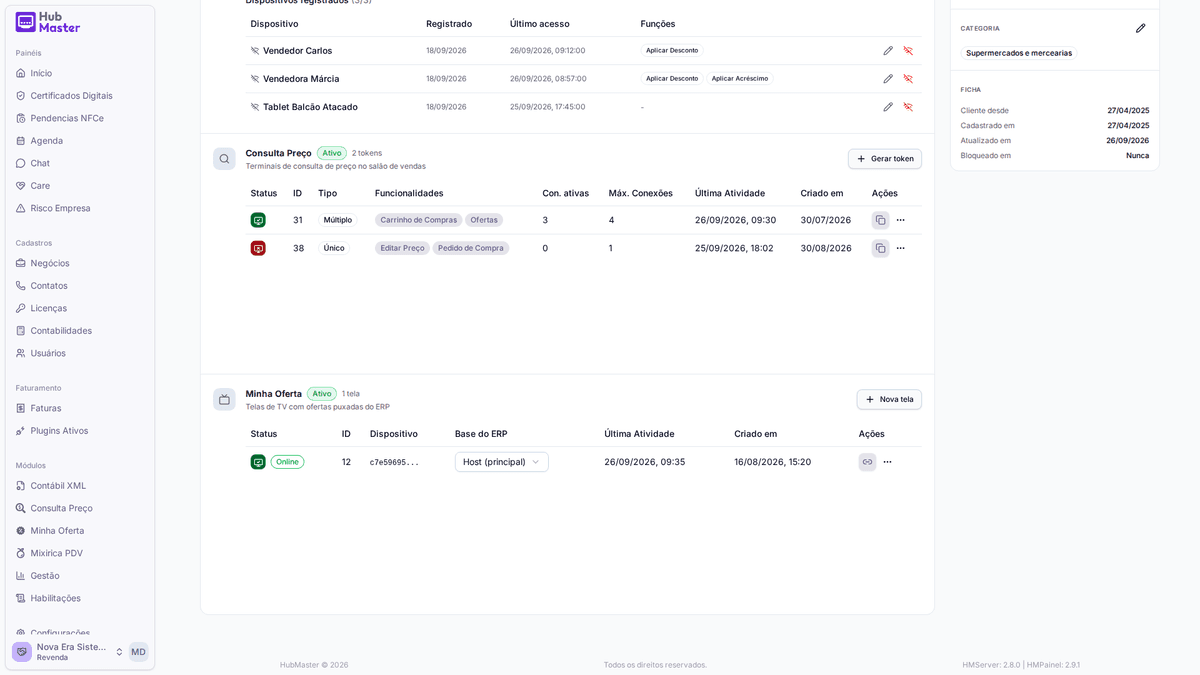The height and width of the screenshot is (675, 1200).
Task: Click red status icon of token 38
Action: coord(258,248)
